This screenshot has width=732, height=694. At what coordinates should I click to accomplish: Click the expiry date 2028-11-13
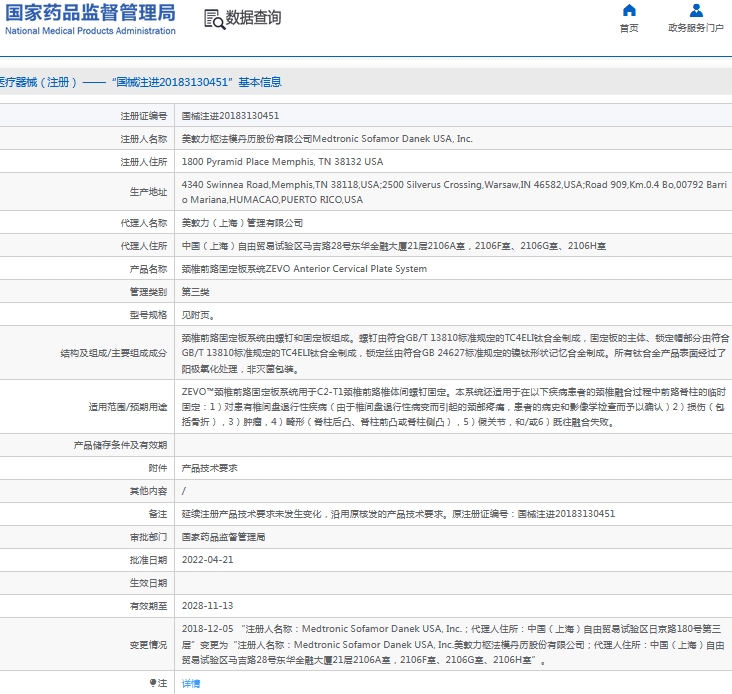[x=207, y=606]
